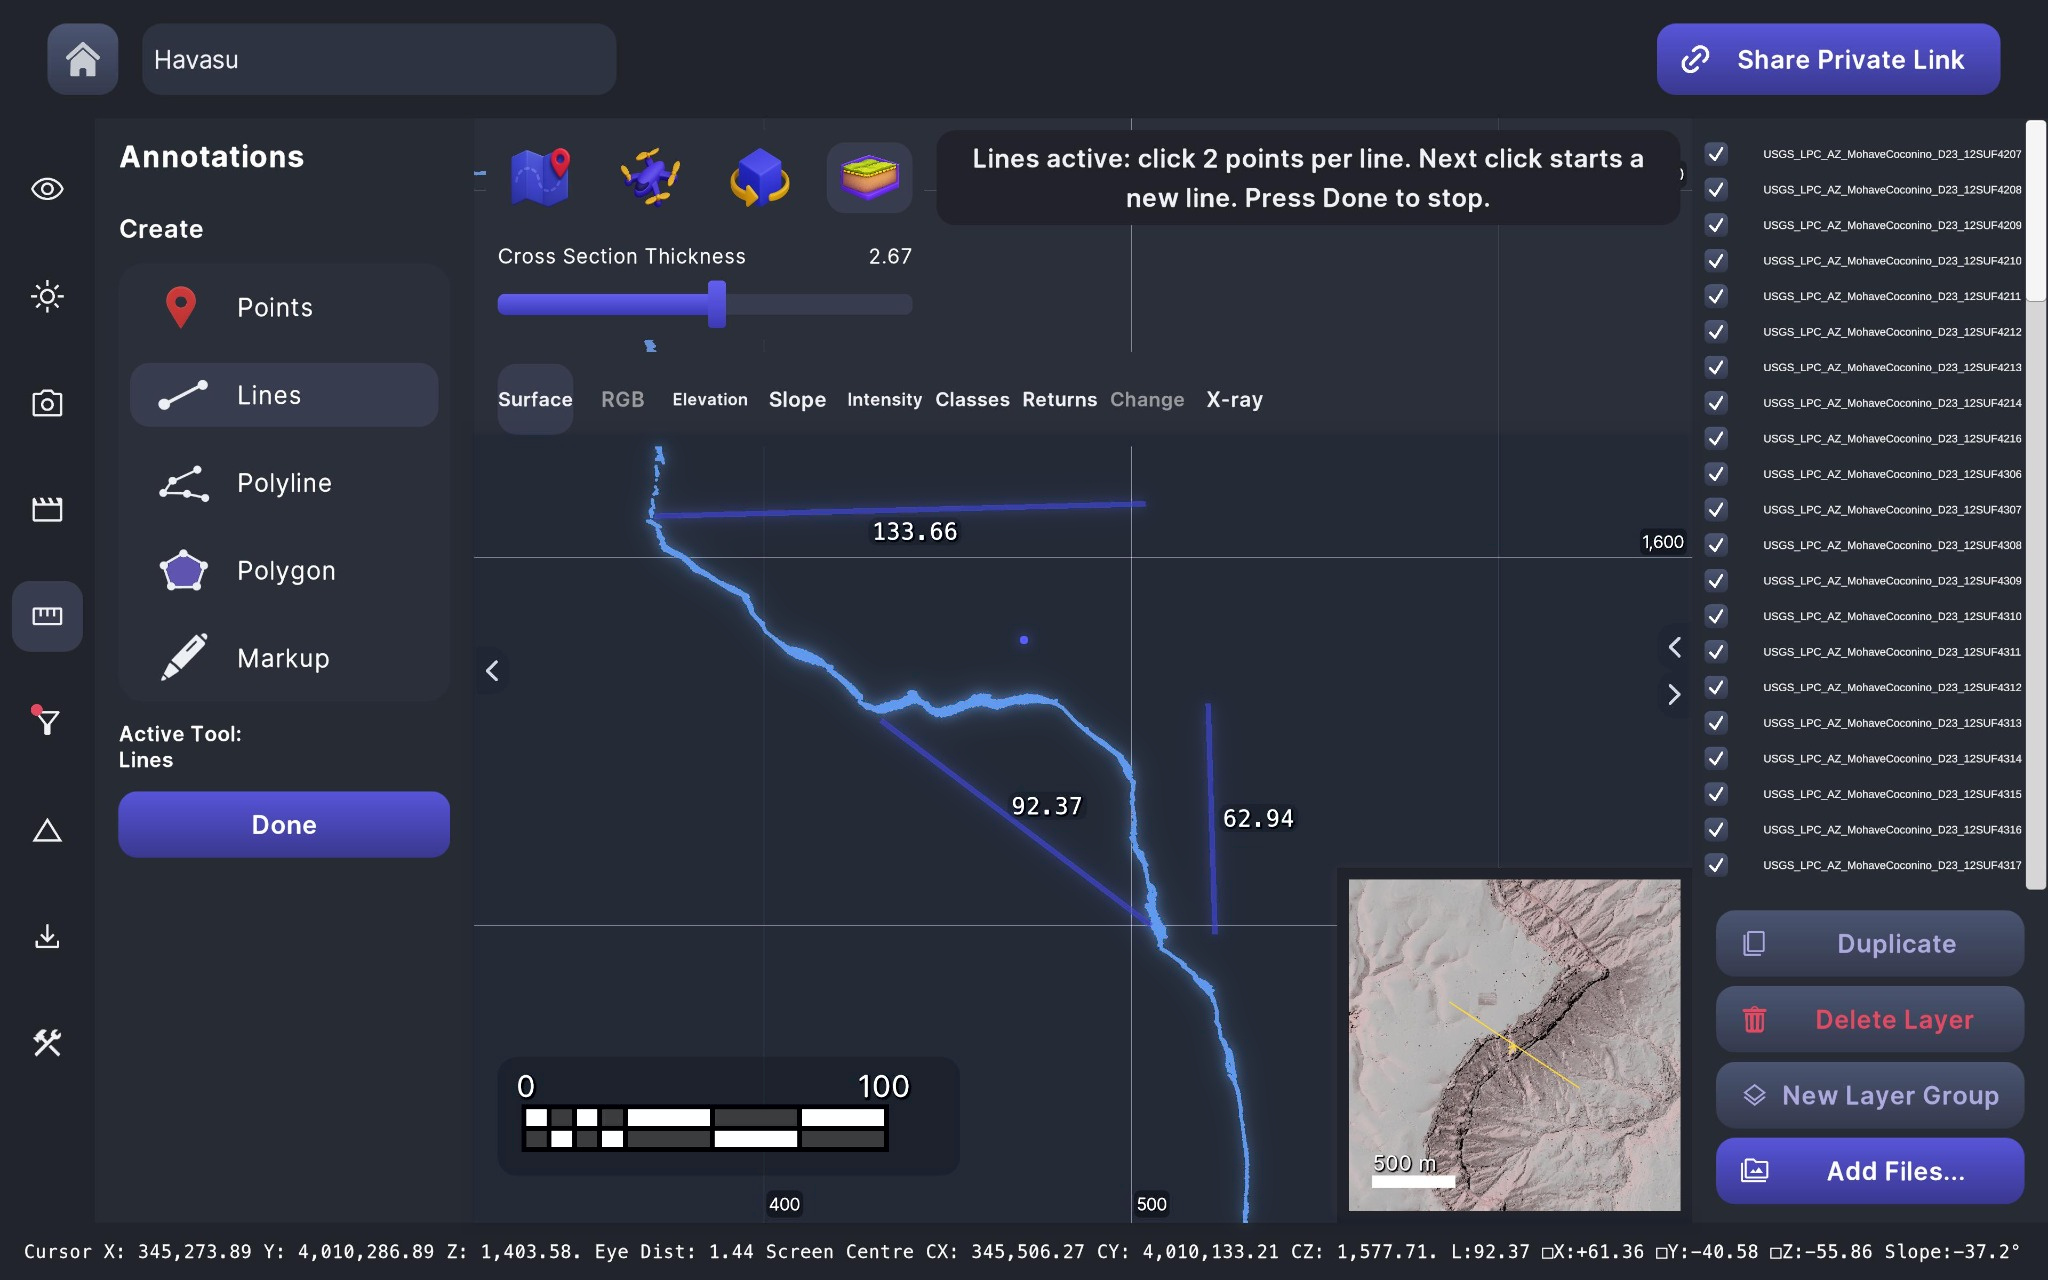
Task: Toggle layer 12SUF4309 checkbox
Action: tap(1716, 580)
